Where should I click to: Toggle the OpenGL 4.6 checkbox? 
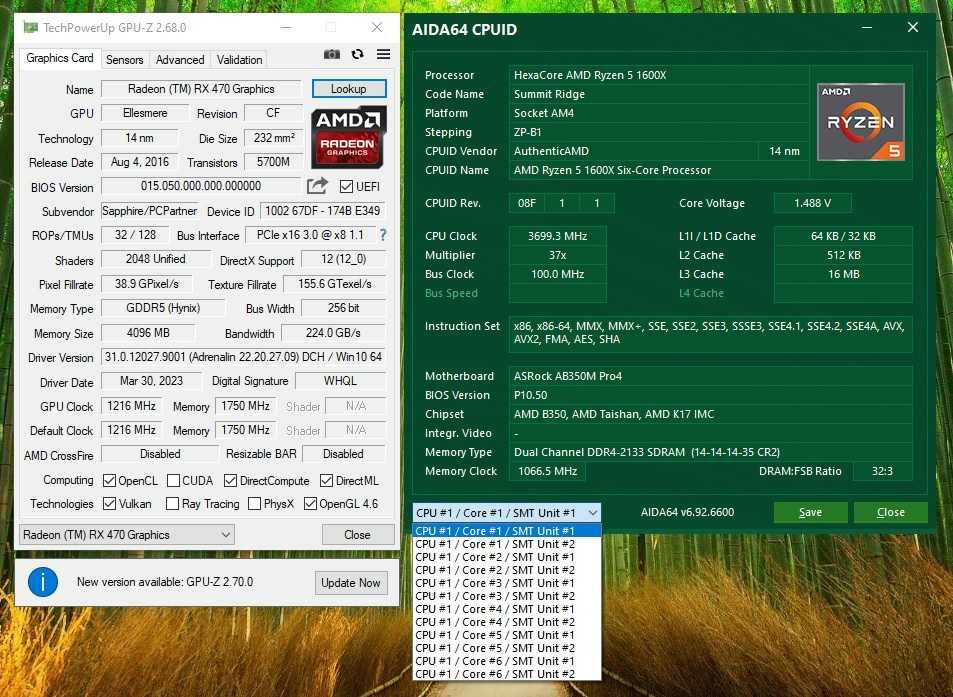point(310,504)
